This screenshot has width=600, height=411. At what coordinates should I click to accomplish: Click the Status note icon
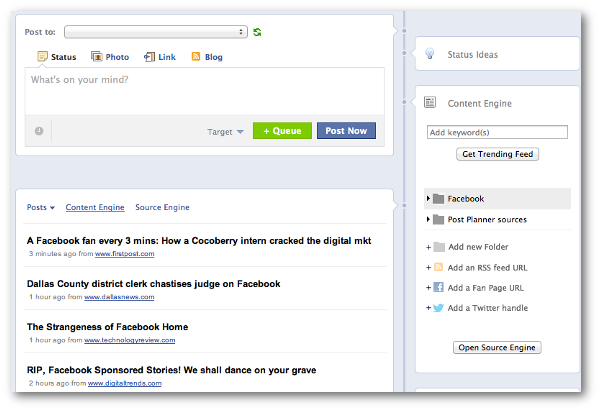point(42,57)
